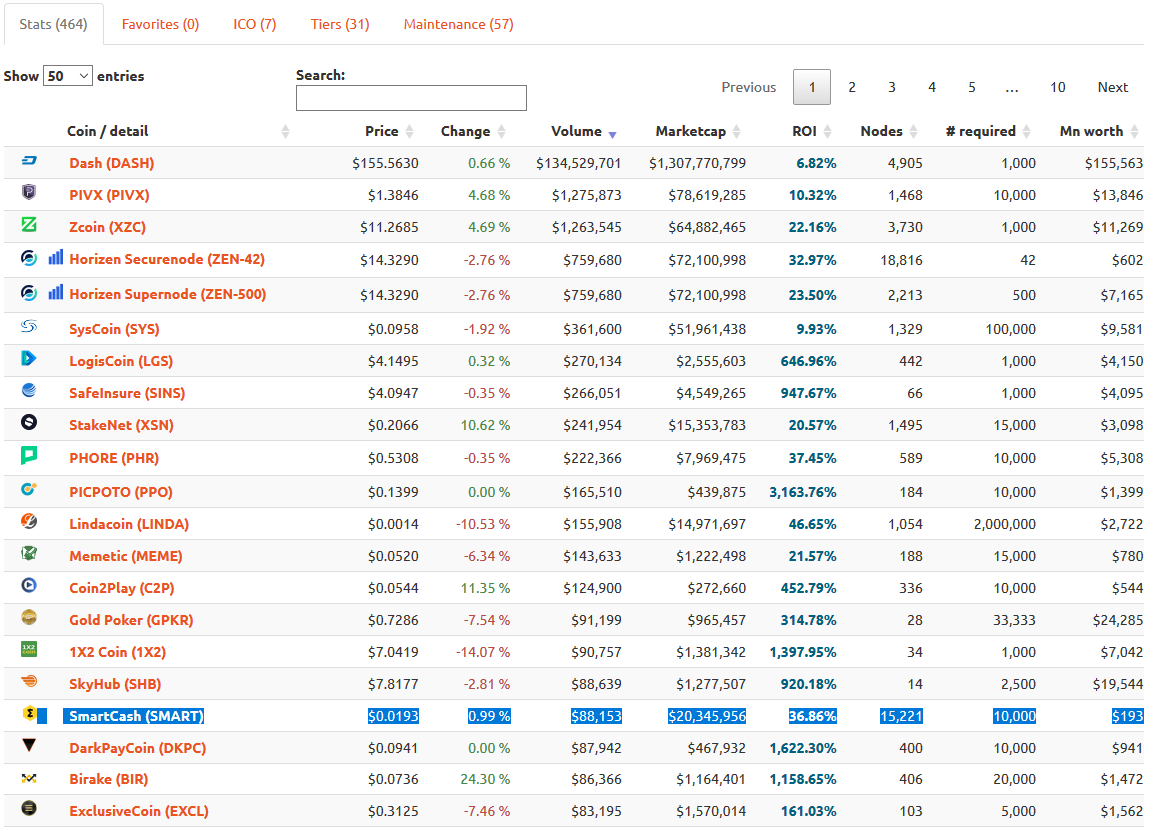The height and width of the screenshot is (828, 1153).
Task: Click the Lindacoin coin logo icon
Action: (x=29, y=521)
